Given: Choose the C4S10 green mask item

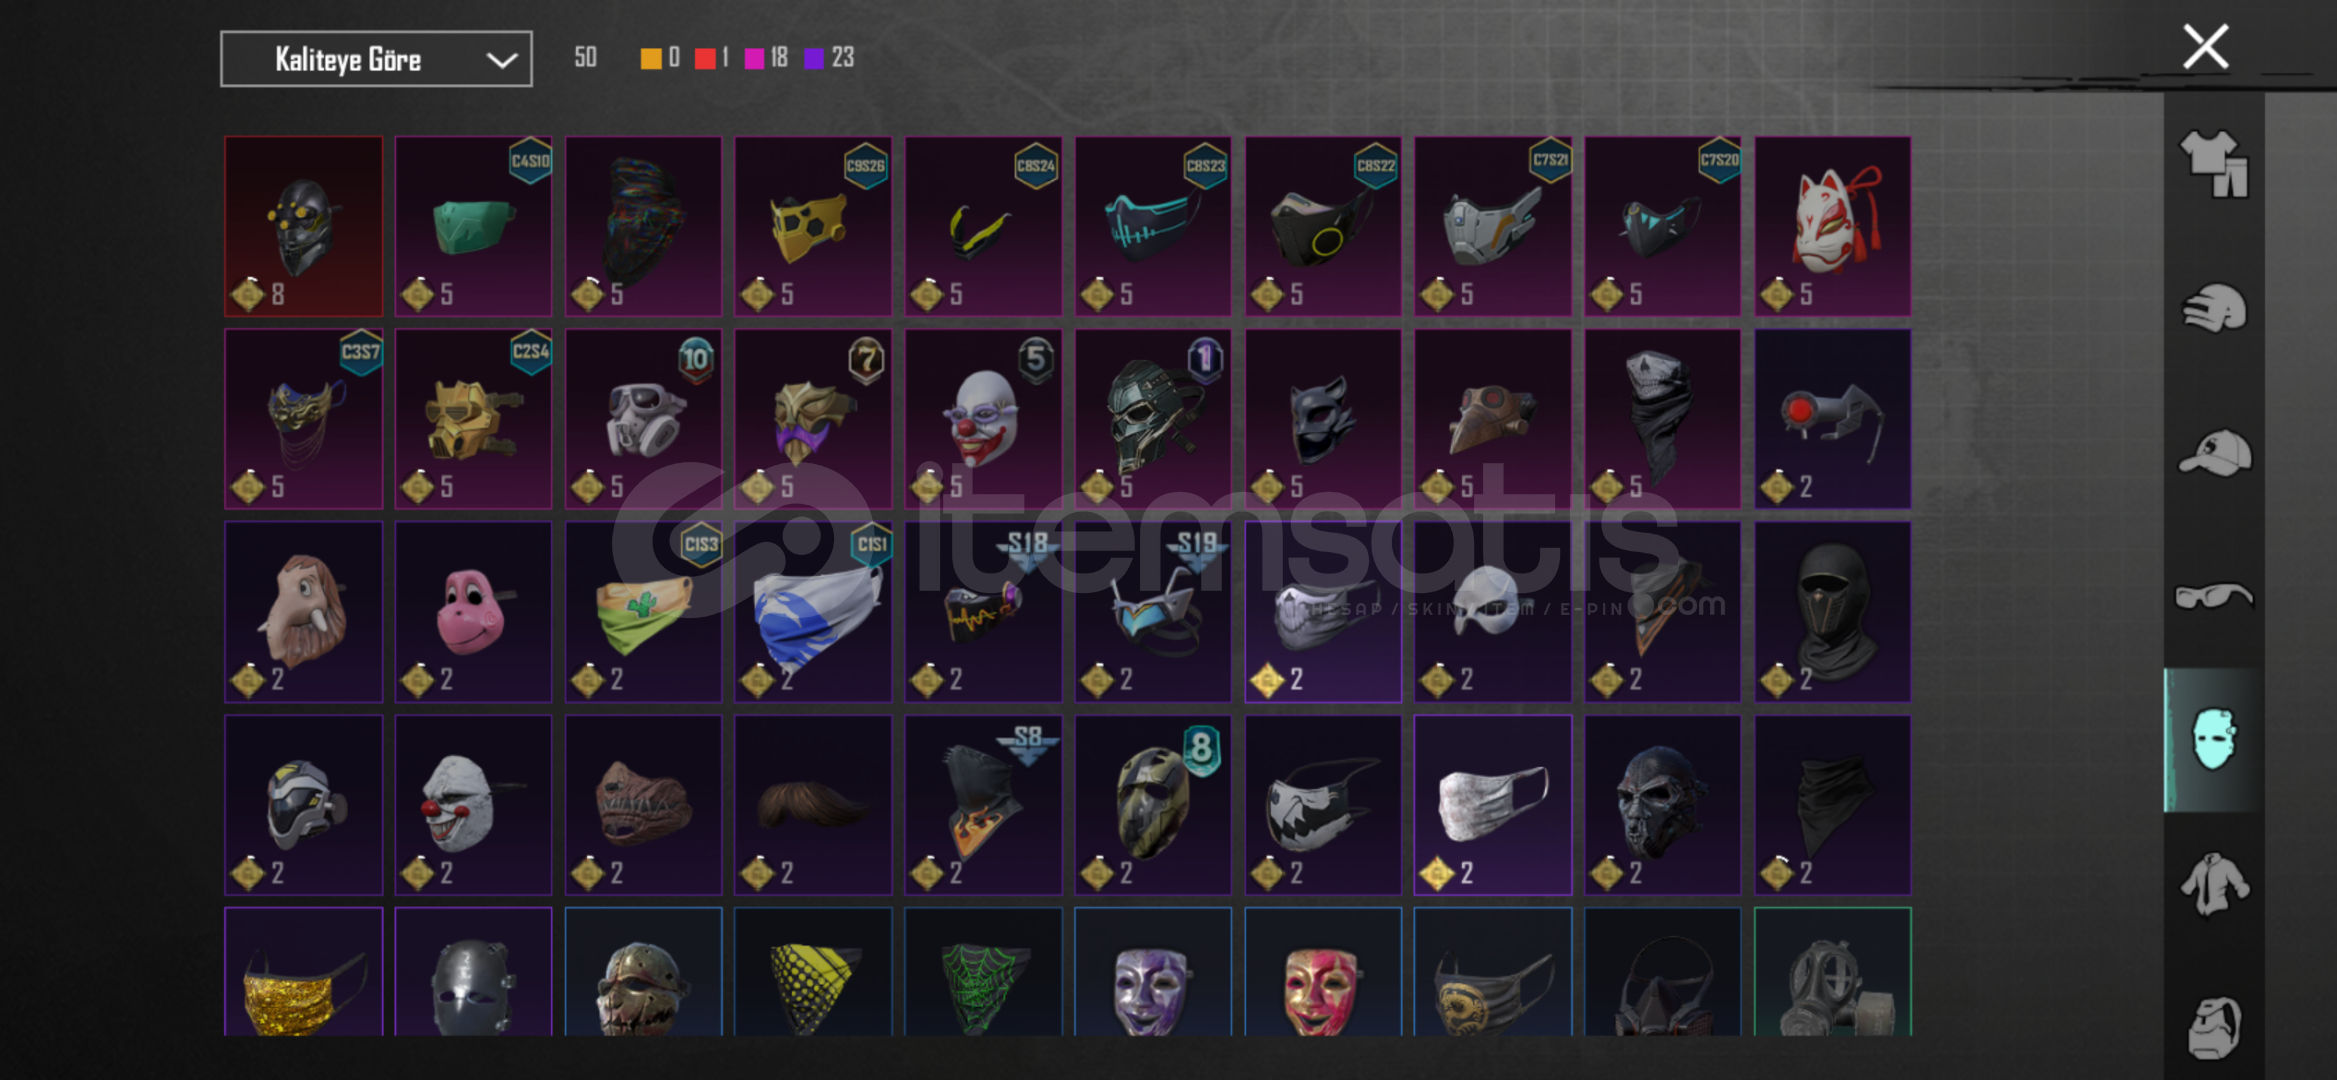Looking at the screenshot, I should point(473,226).
